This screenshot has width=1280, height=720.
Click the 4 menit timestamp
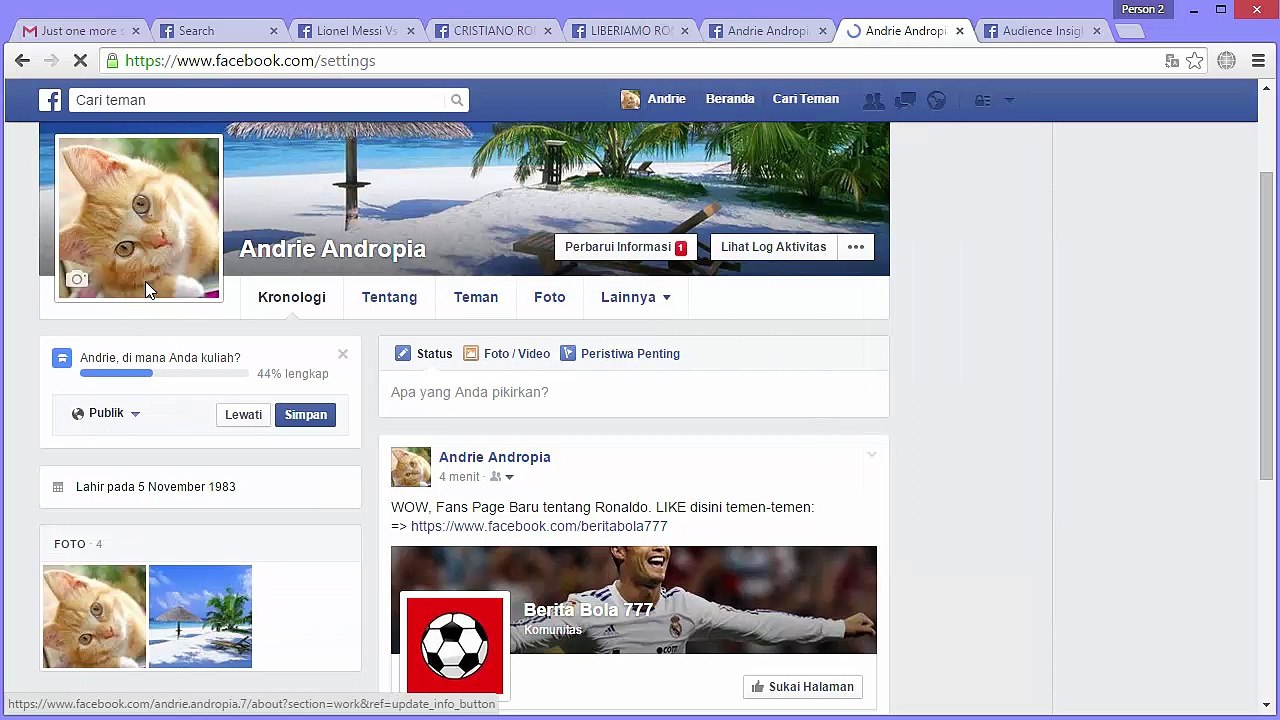(459, 477)
